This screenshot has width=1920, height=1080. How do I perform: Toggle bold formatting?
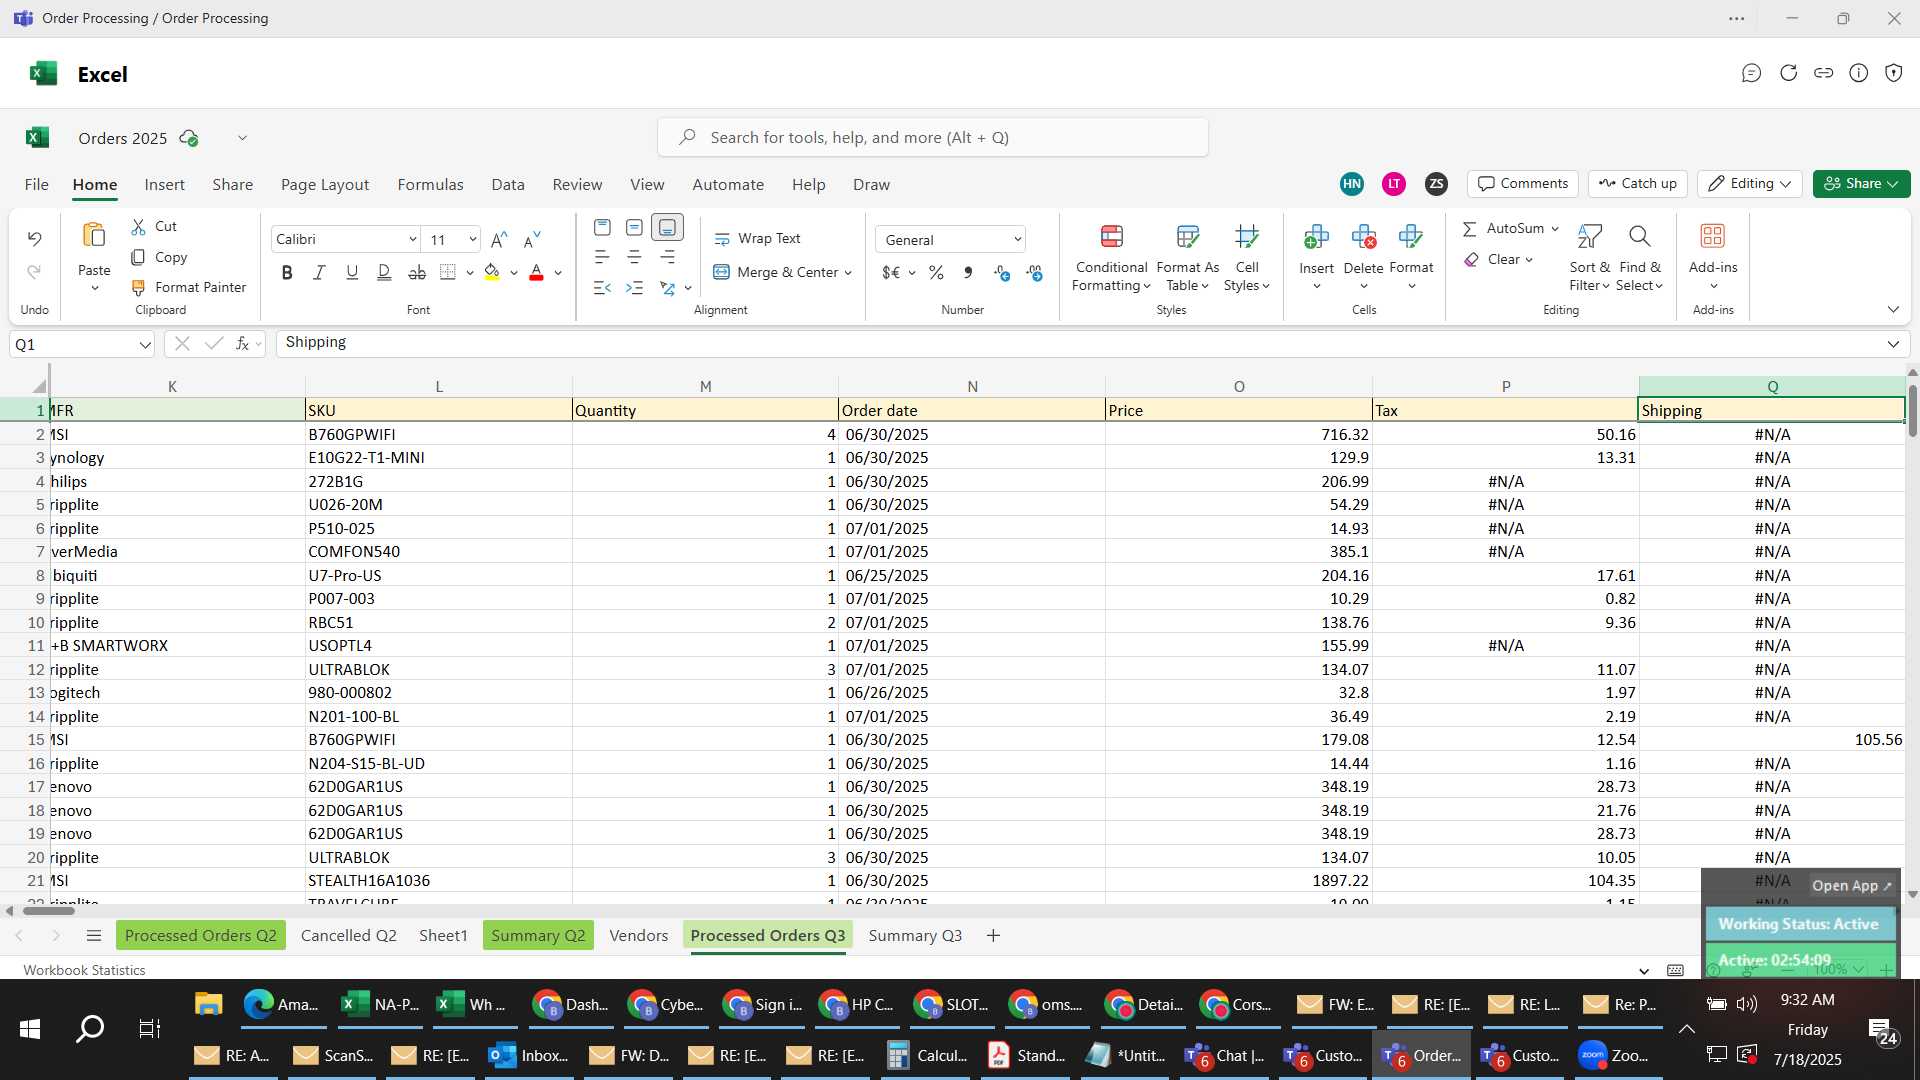point(287,272)
